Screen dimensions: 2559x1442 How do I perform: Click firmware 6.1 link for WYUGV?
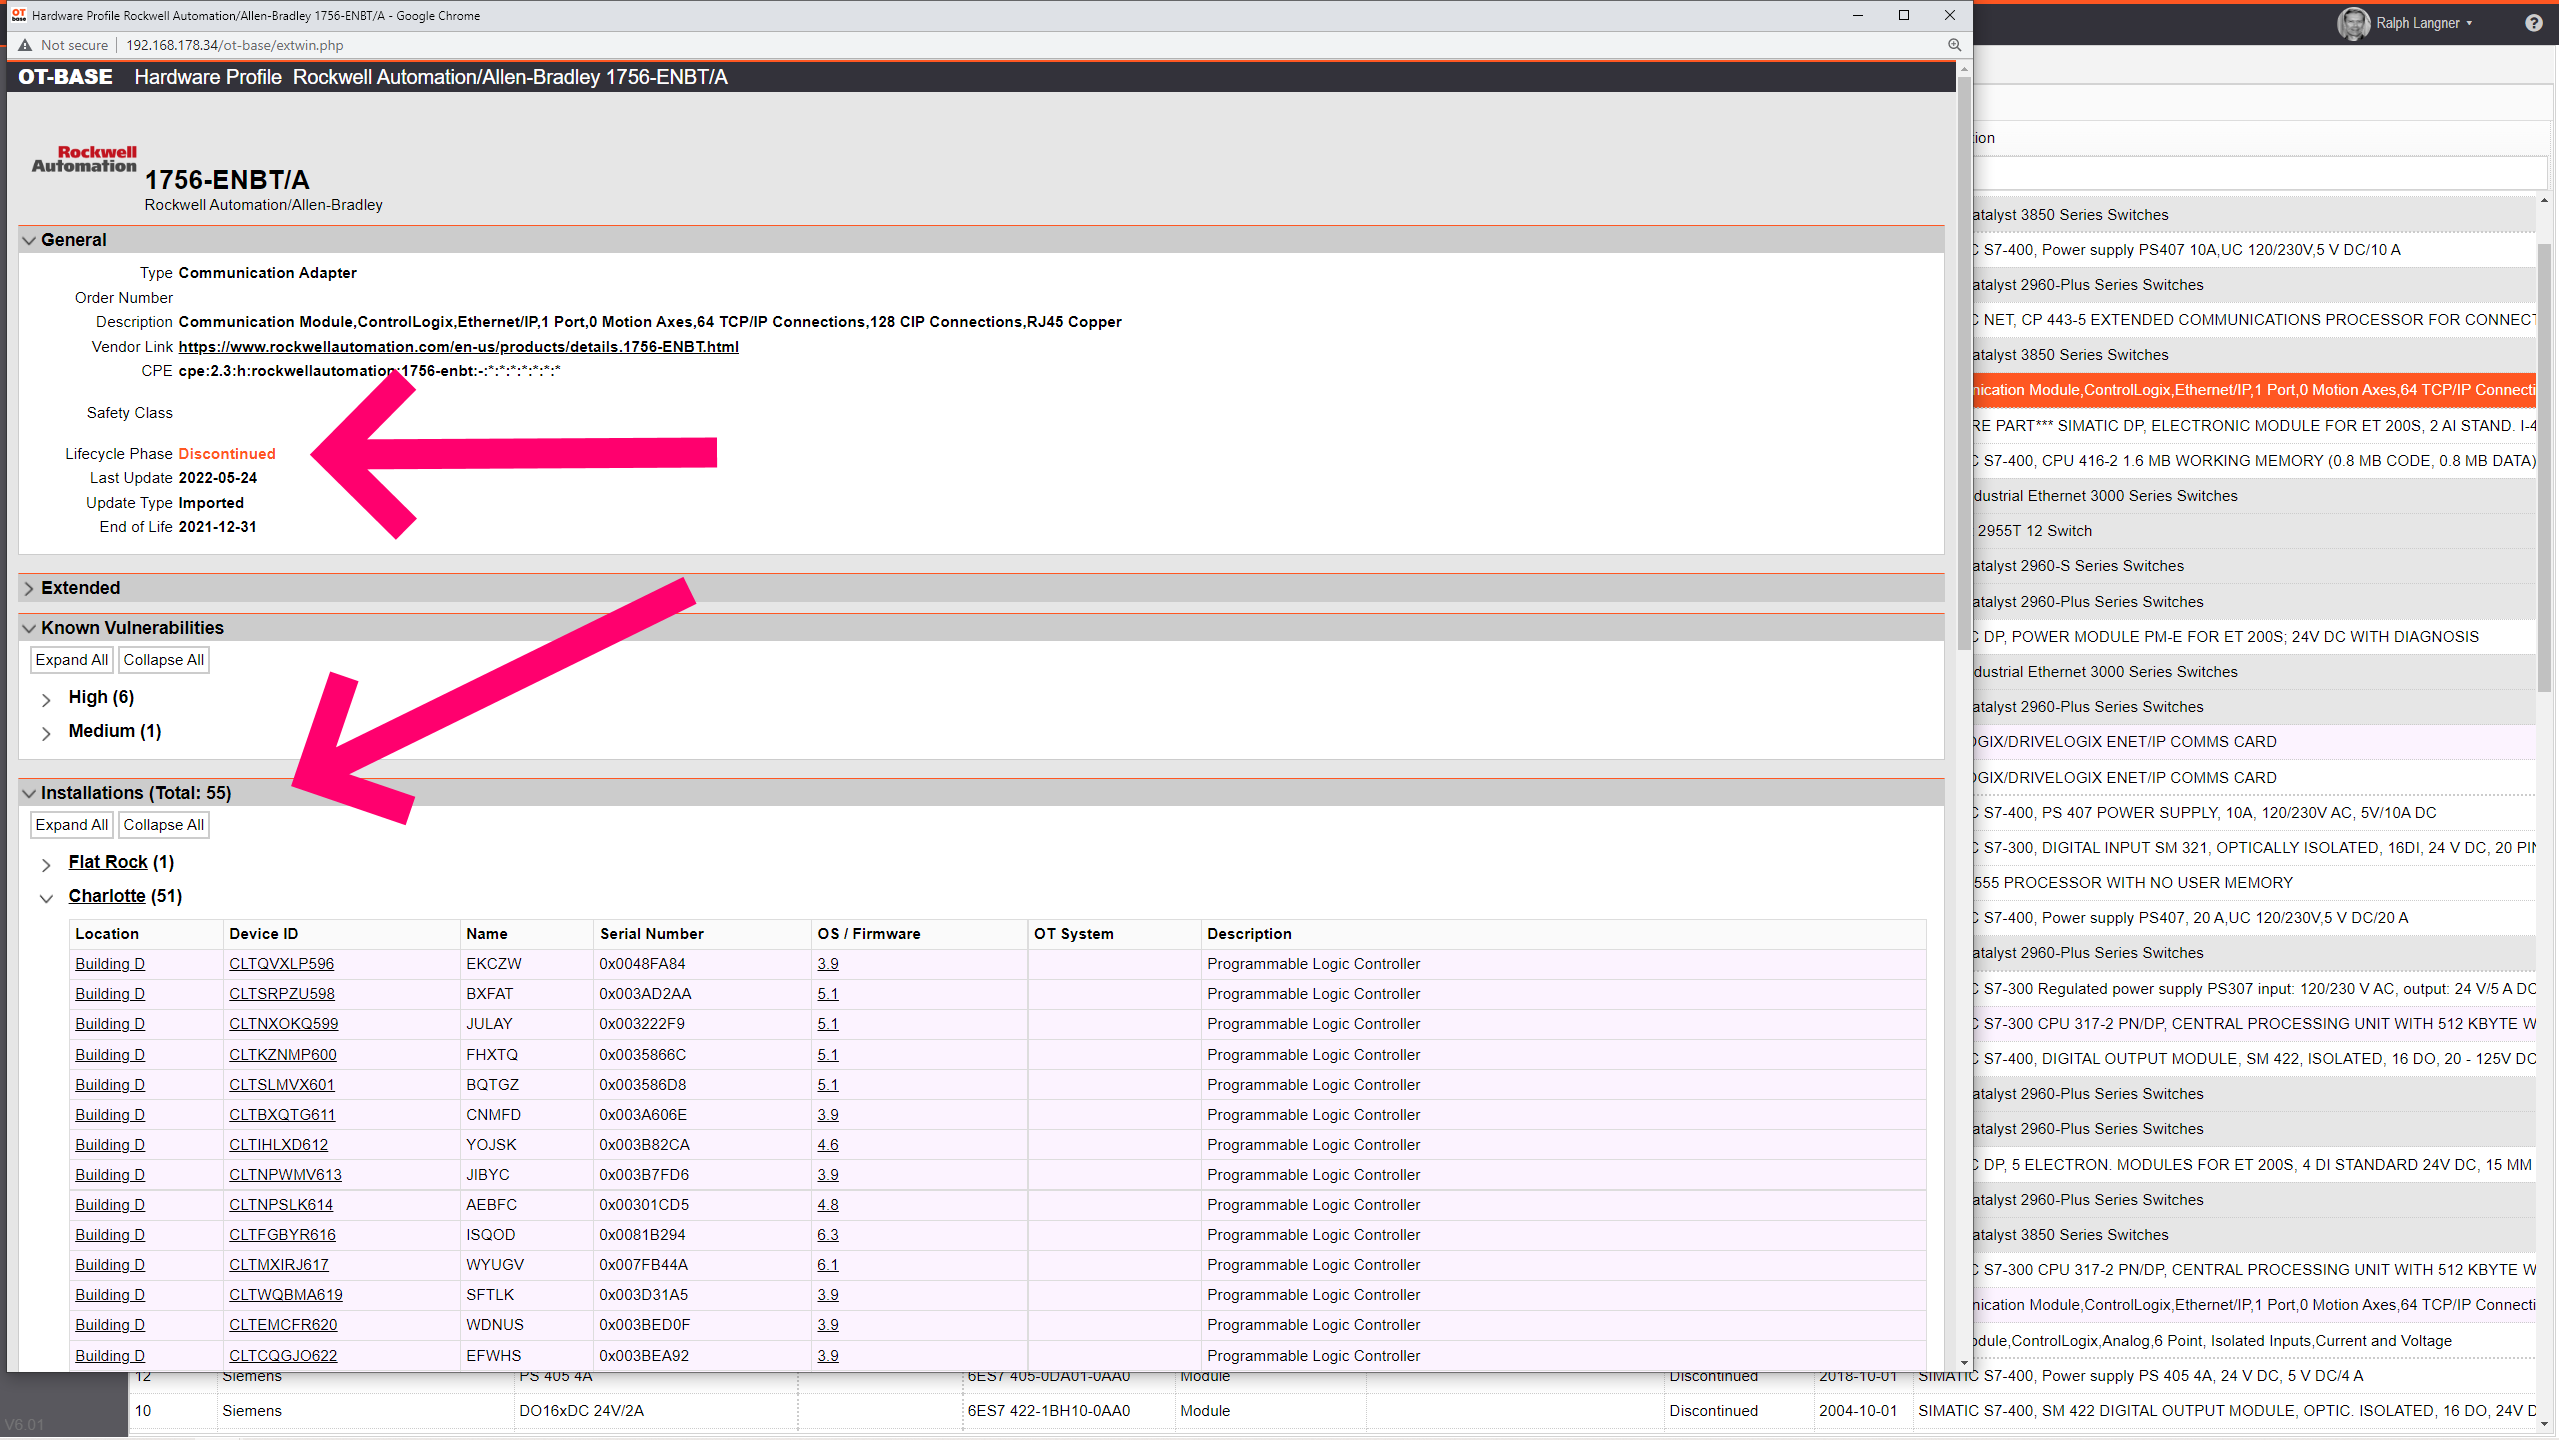pos(828,1265)
